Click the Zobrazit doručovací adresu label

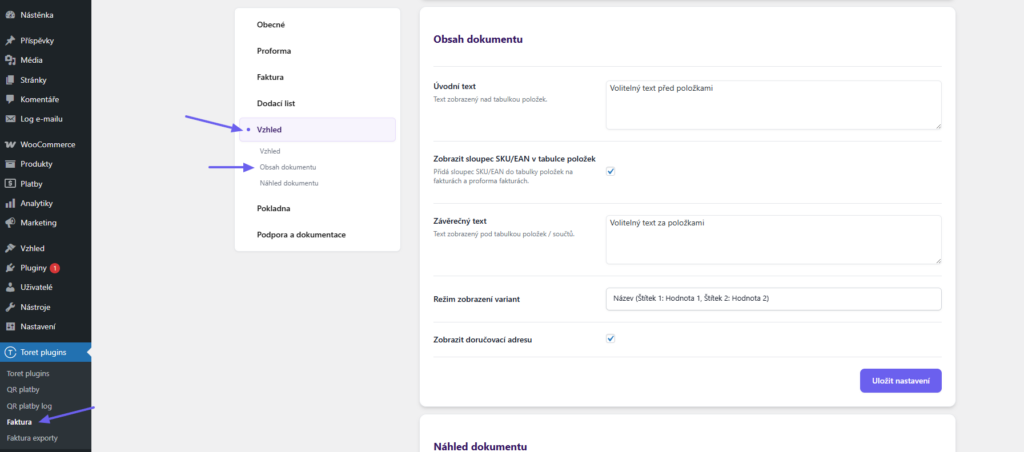483,340
